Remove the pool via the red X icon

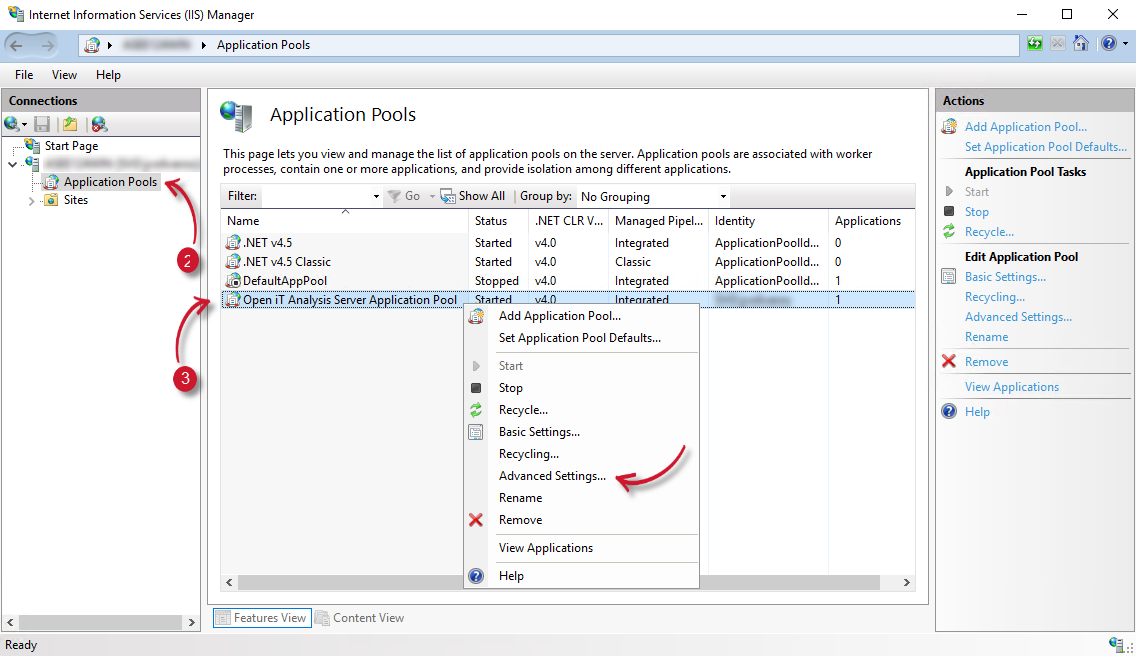949,361
